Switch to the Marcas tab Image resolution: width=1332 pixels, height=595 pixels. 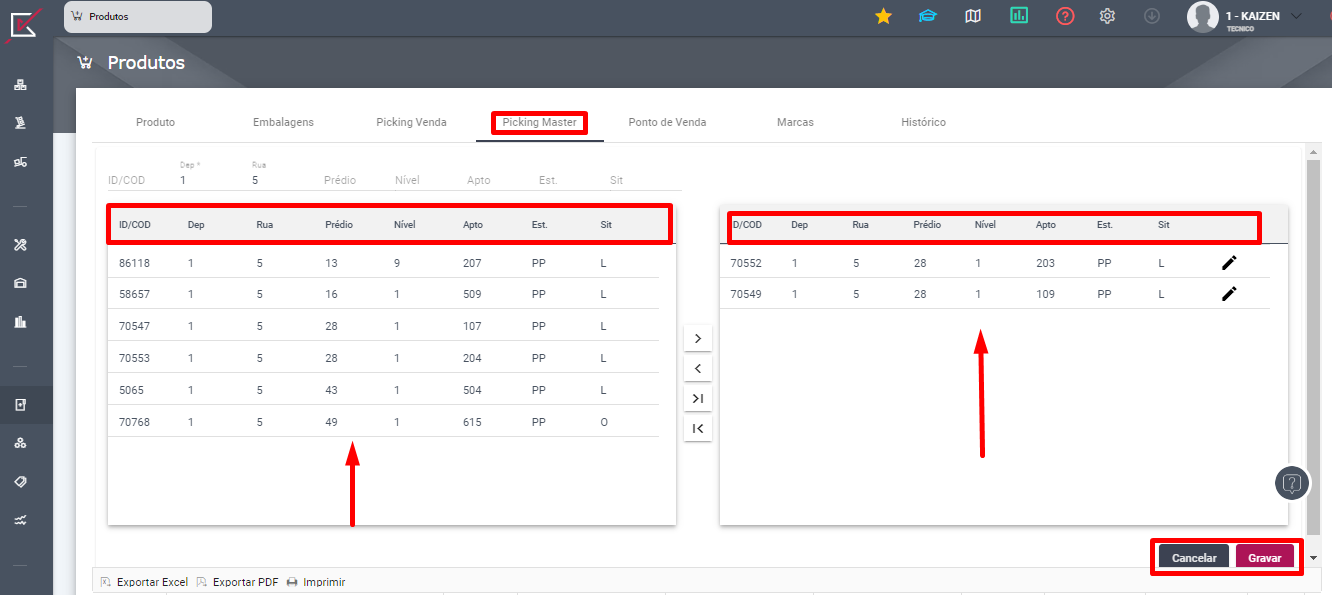[x=795, y=122]
